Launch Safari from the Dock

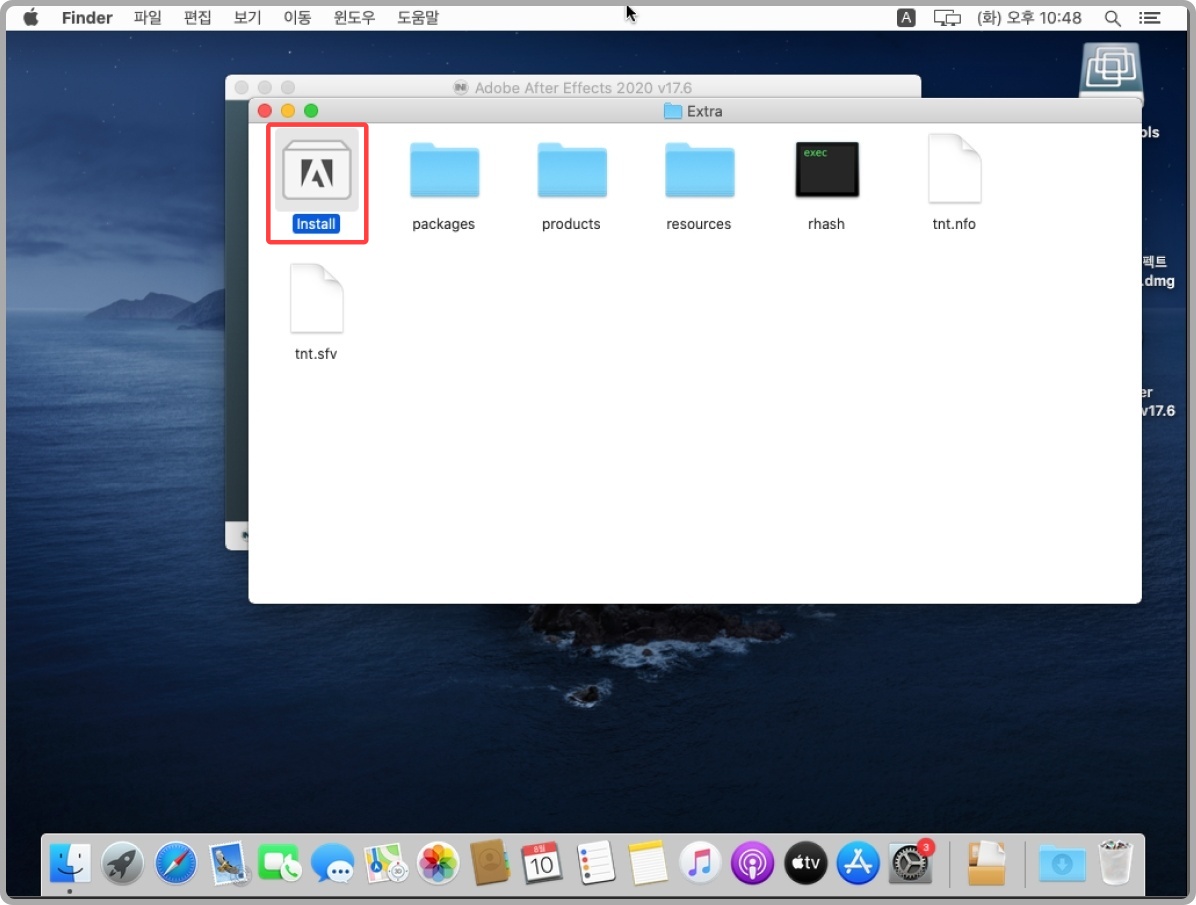point(175,864)
